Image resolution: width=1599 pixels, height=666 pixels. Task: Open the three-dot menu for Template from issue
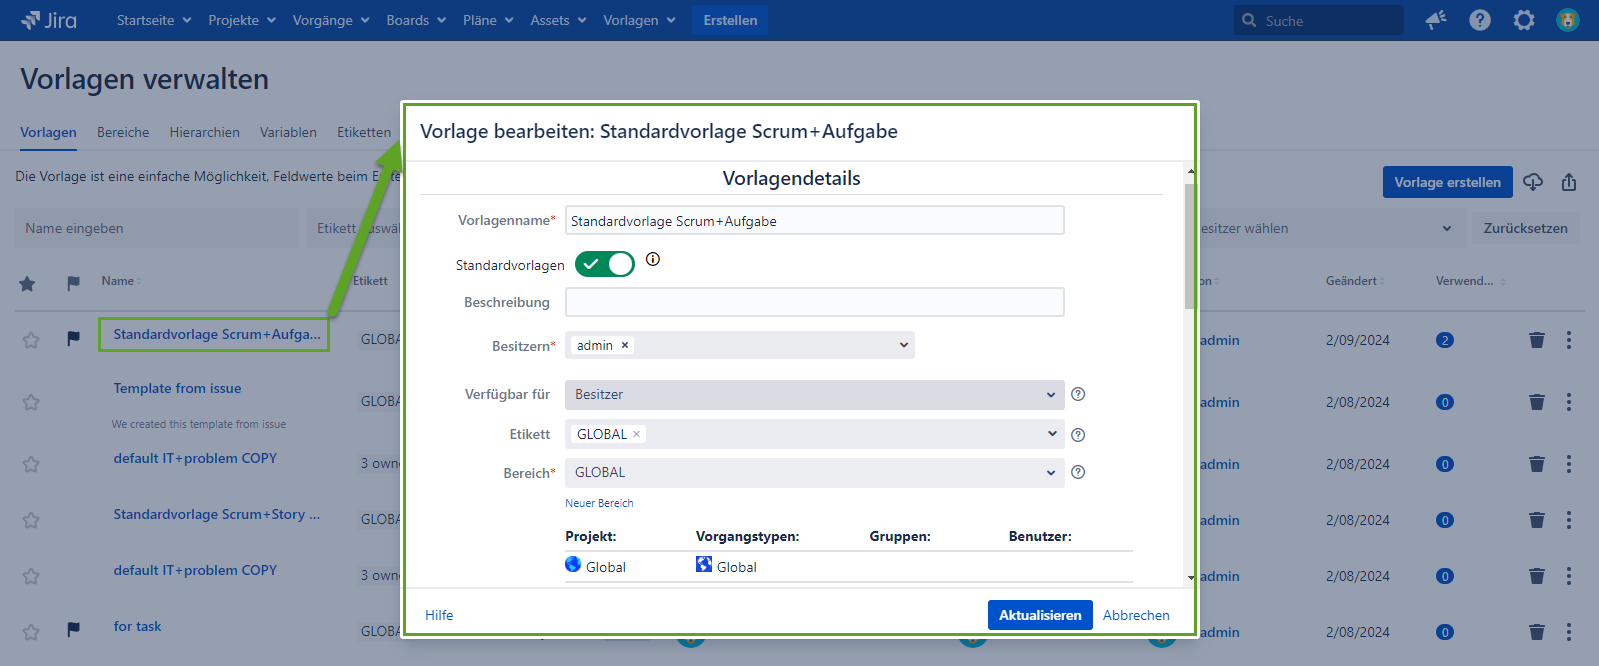1568,402
